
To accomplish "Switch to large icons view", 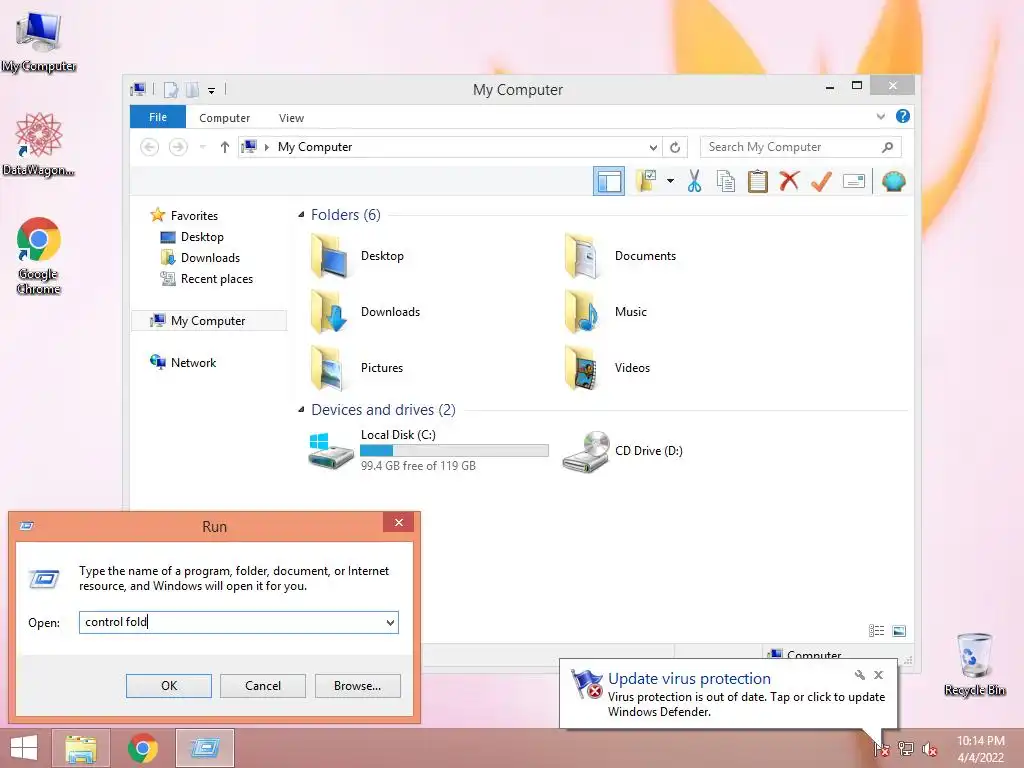I will (x=899, y=630).
